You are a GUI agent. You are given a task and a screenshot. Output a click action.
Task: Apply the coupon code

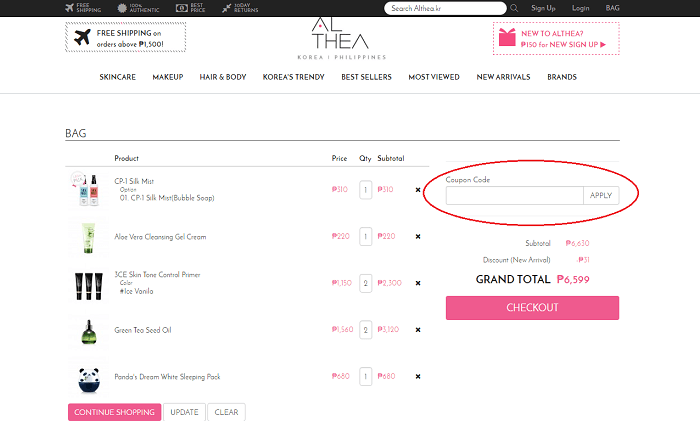pyautogui.click(x=601, y=196)
